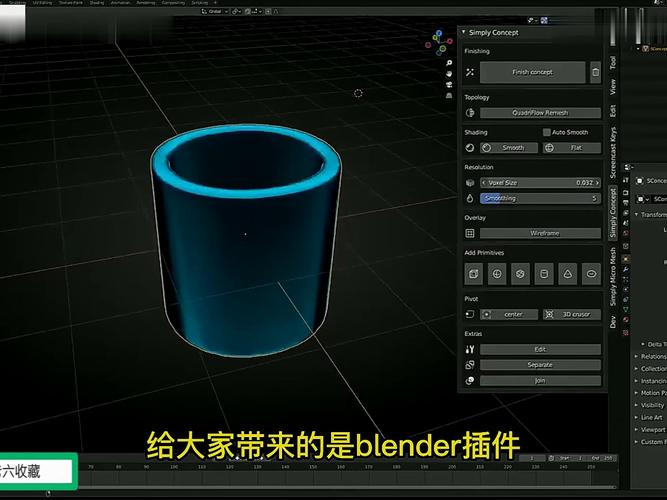The height and width of the screenshot is (500, 667).
Task: Decrease Voxel Size with left arrow
Action: tap(484, 183)
